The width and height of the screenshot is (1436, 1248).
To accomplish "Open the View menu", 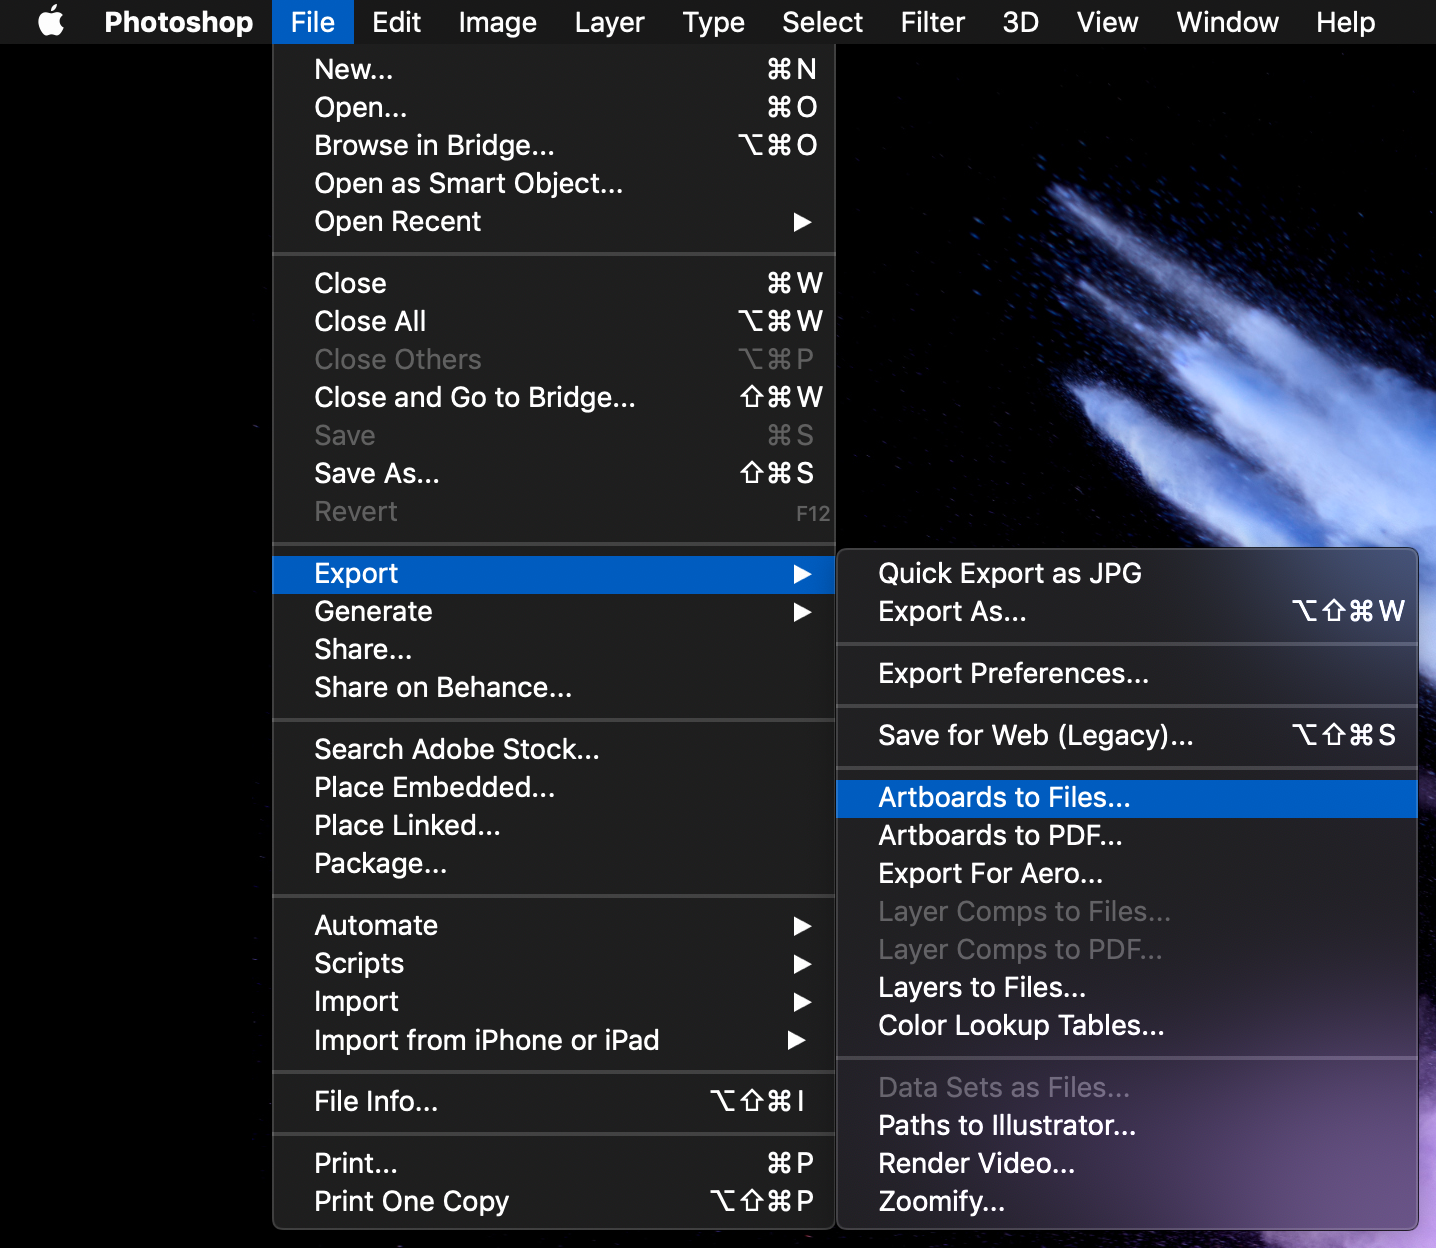I will (1108, 22).
